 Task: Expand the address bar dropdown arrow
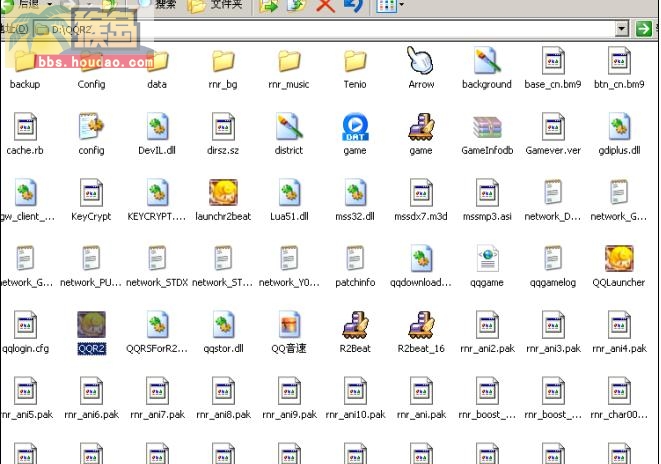click(621, 29)
